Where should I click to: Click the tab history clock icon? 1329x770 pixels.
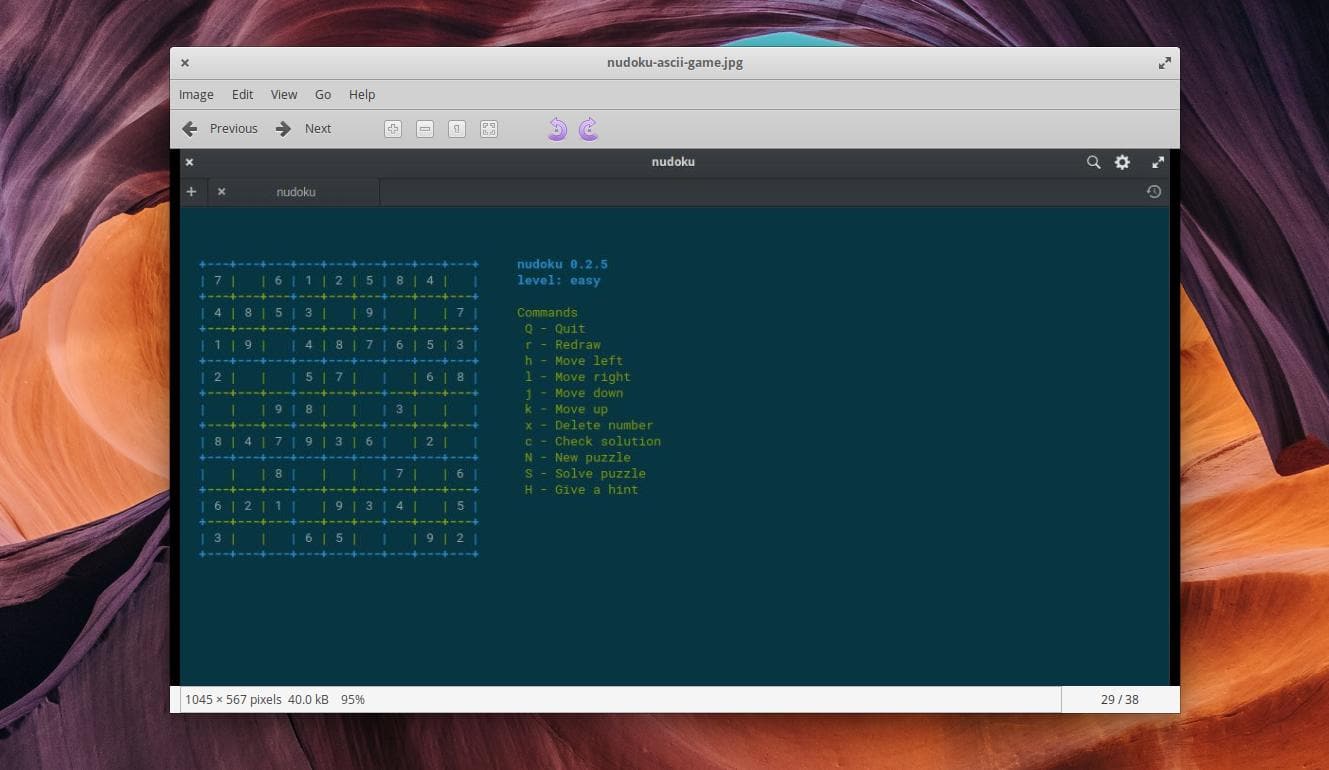coord(1154,192)
